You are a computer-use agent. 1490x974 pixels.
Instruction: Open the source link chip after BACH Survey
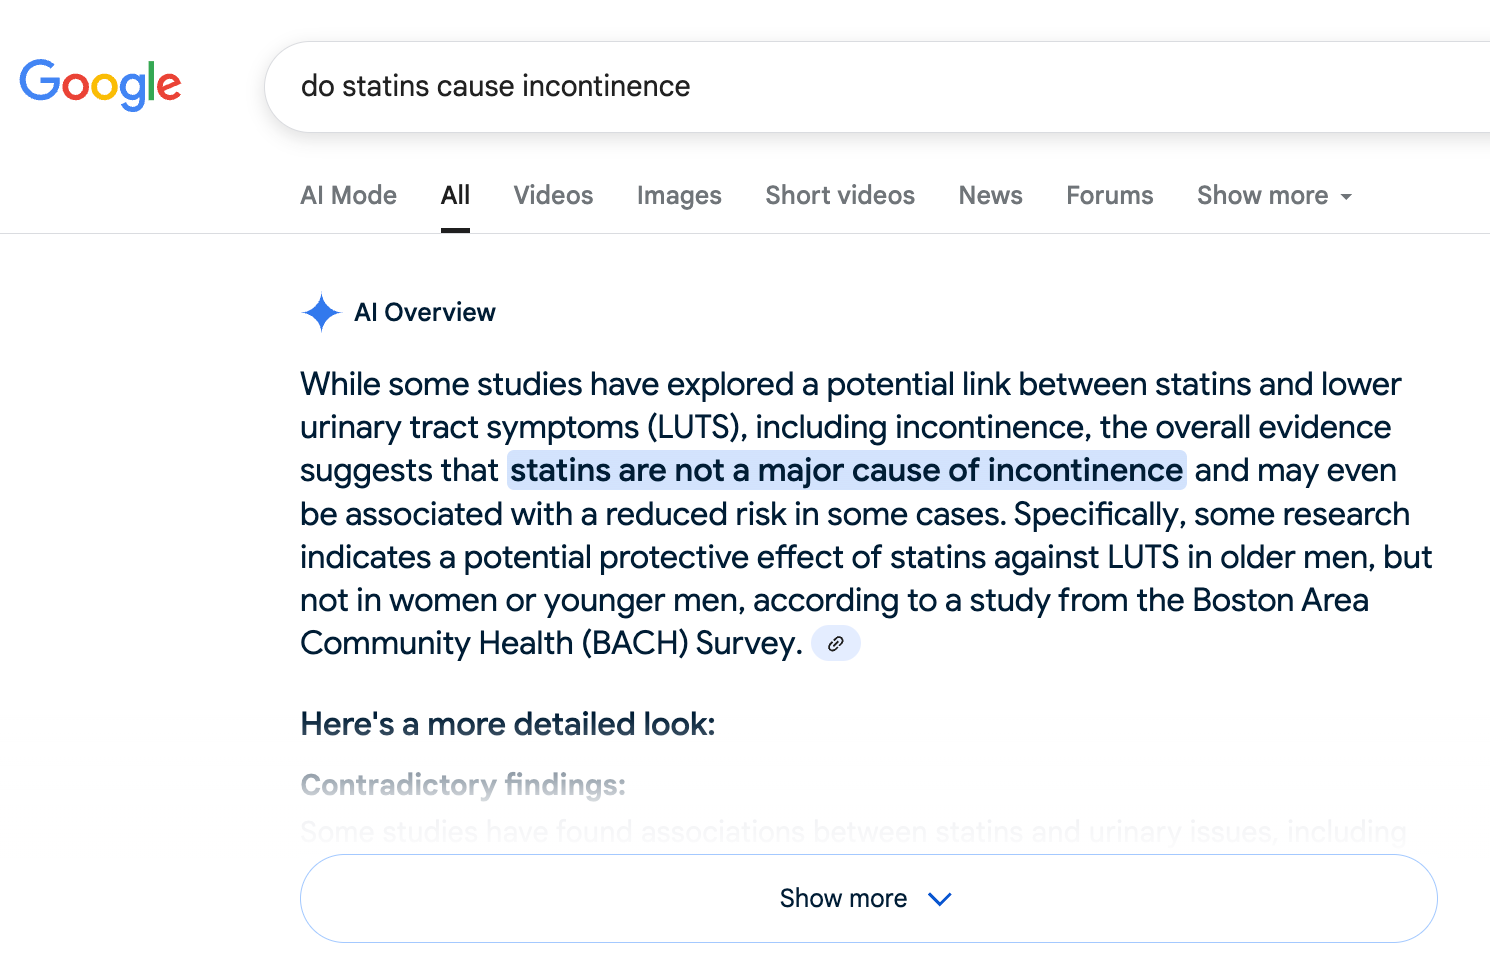point(835,644)
